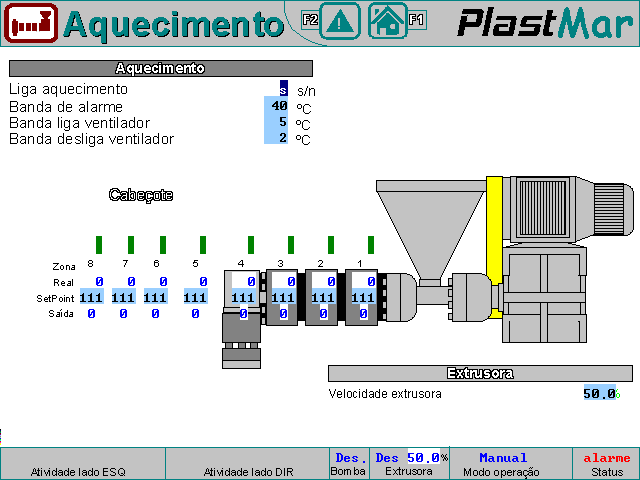The width and height of the screenshot is (640, 480).
Task: Select the zone 8 SetPoint field
Action: 92,298
